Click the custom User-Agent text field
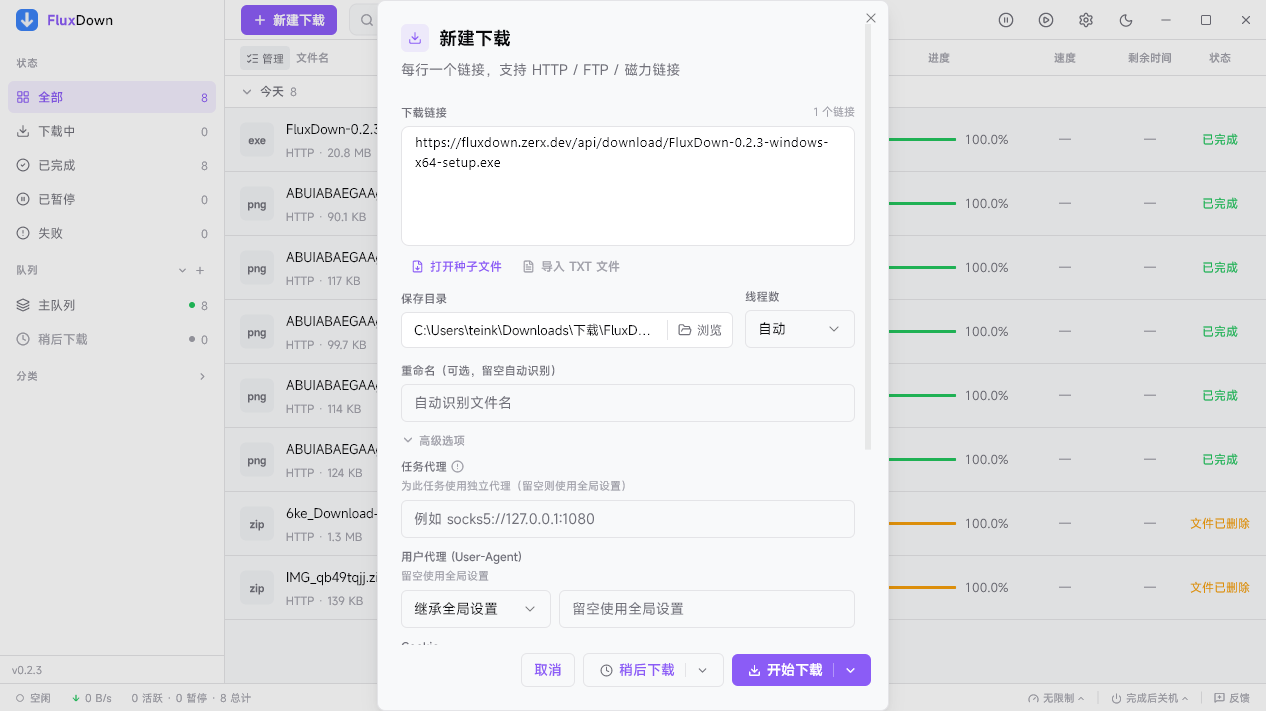Screen dimensions: 1266x711 pyautogui.click(x=707, y=608)
